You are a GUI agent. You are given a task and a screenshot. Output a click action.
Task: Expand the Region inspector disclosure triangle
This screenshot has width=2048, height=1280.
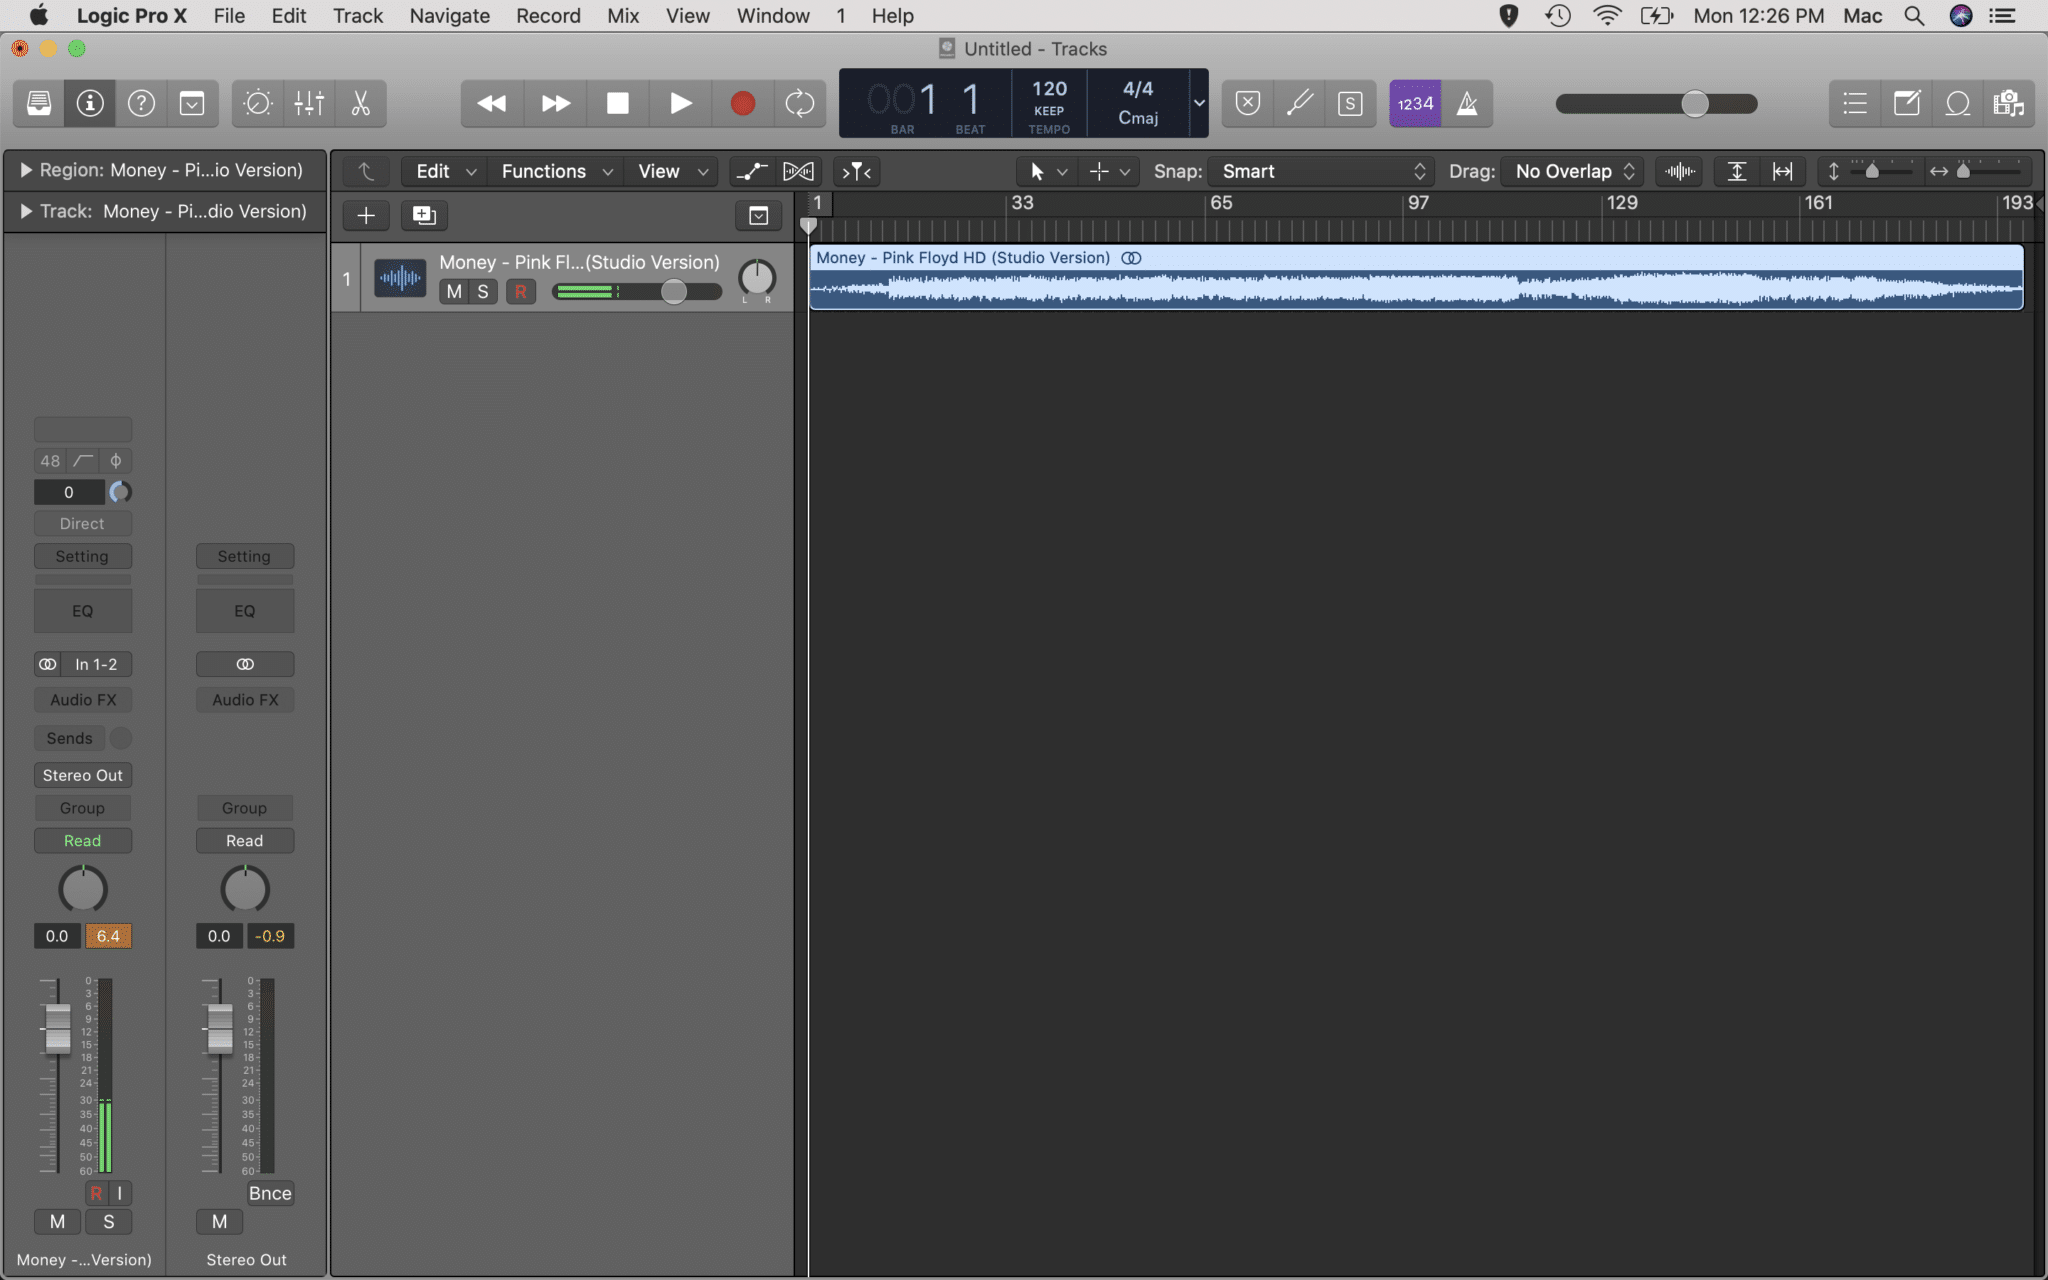25,170
